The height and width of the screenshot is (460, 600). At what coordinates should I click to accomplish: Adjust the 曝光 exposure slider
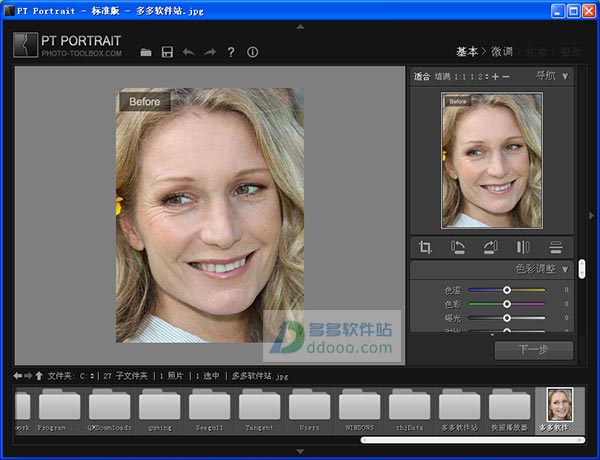[x=507, y=318]
